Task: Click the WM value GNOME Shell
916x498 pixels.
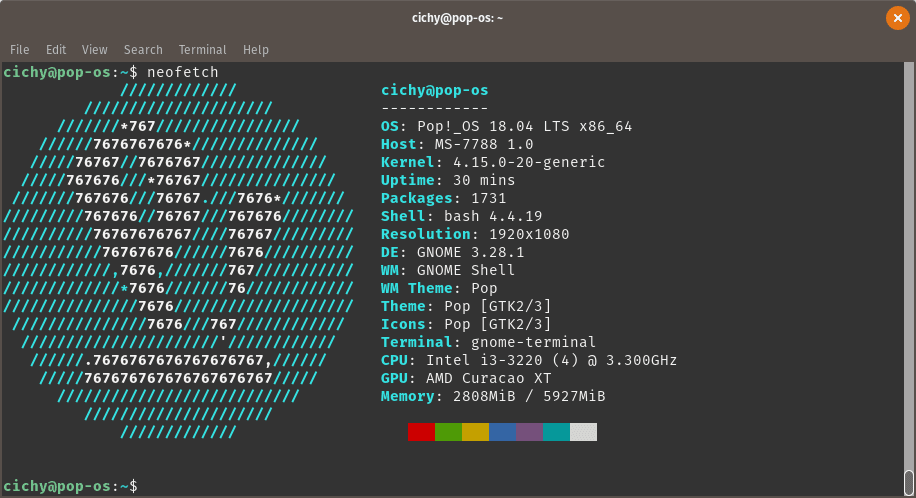Action: pos(466,270)
